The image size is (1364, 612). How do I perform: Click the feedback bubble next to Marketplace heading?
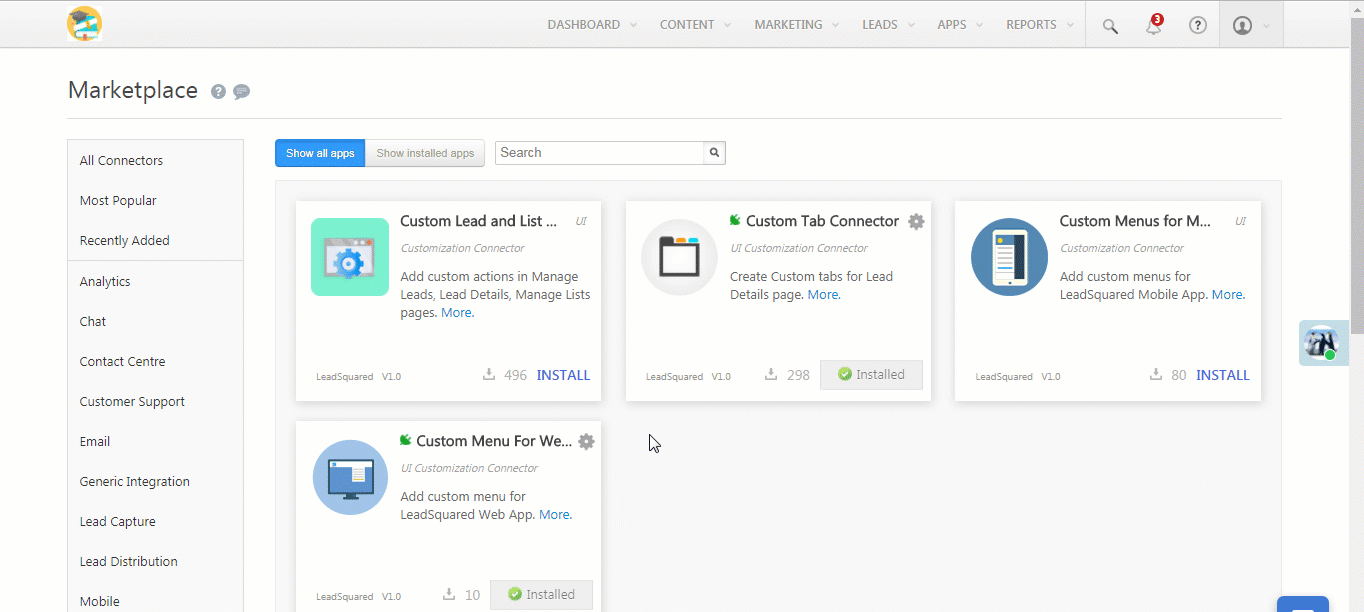click(241, 91)
